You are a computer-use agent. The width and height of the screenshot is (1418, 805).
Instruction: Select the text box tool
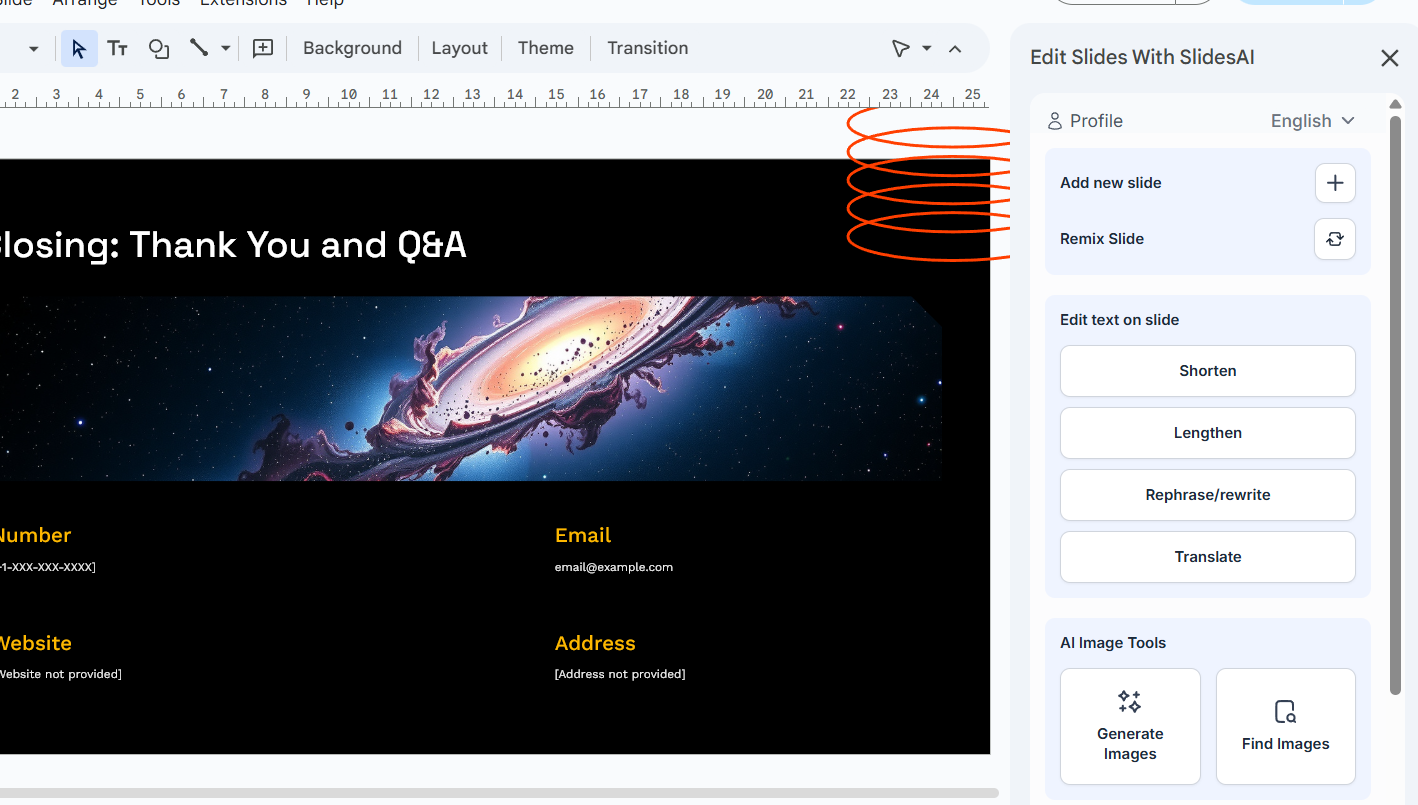tap(117, 48)
